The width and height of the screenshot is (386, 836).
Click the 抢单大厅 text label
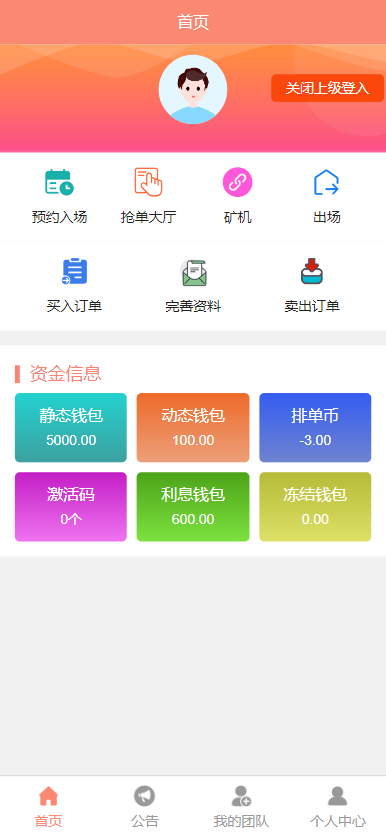tap(148, 218)
